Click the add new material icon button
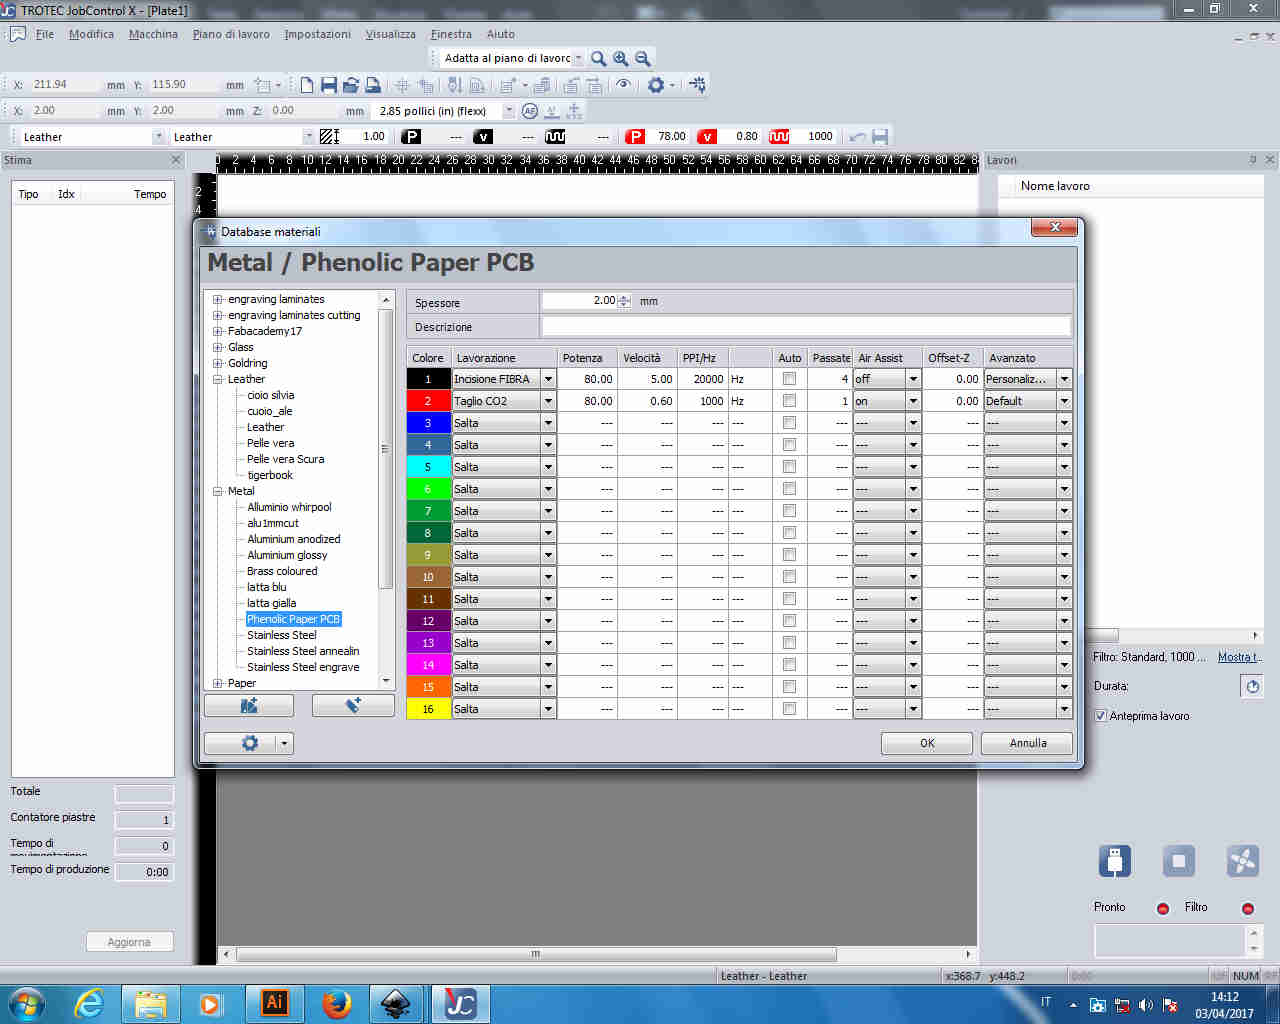Screen dimensions: 1280x1024 353,705
